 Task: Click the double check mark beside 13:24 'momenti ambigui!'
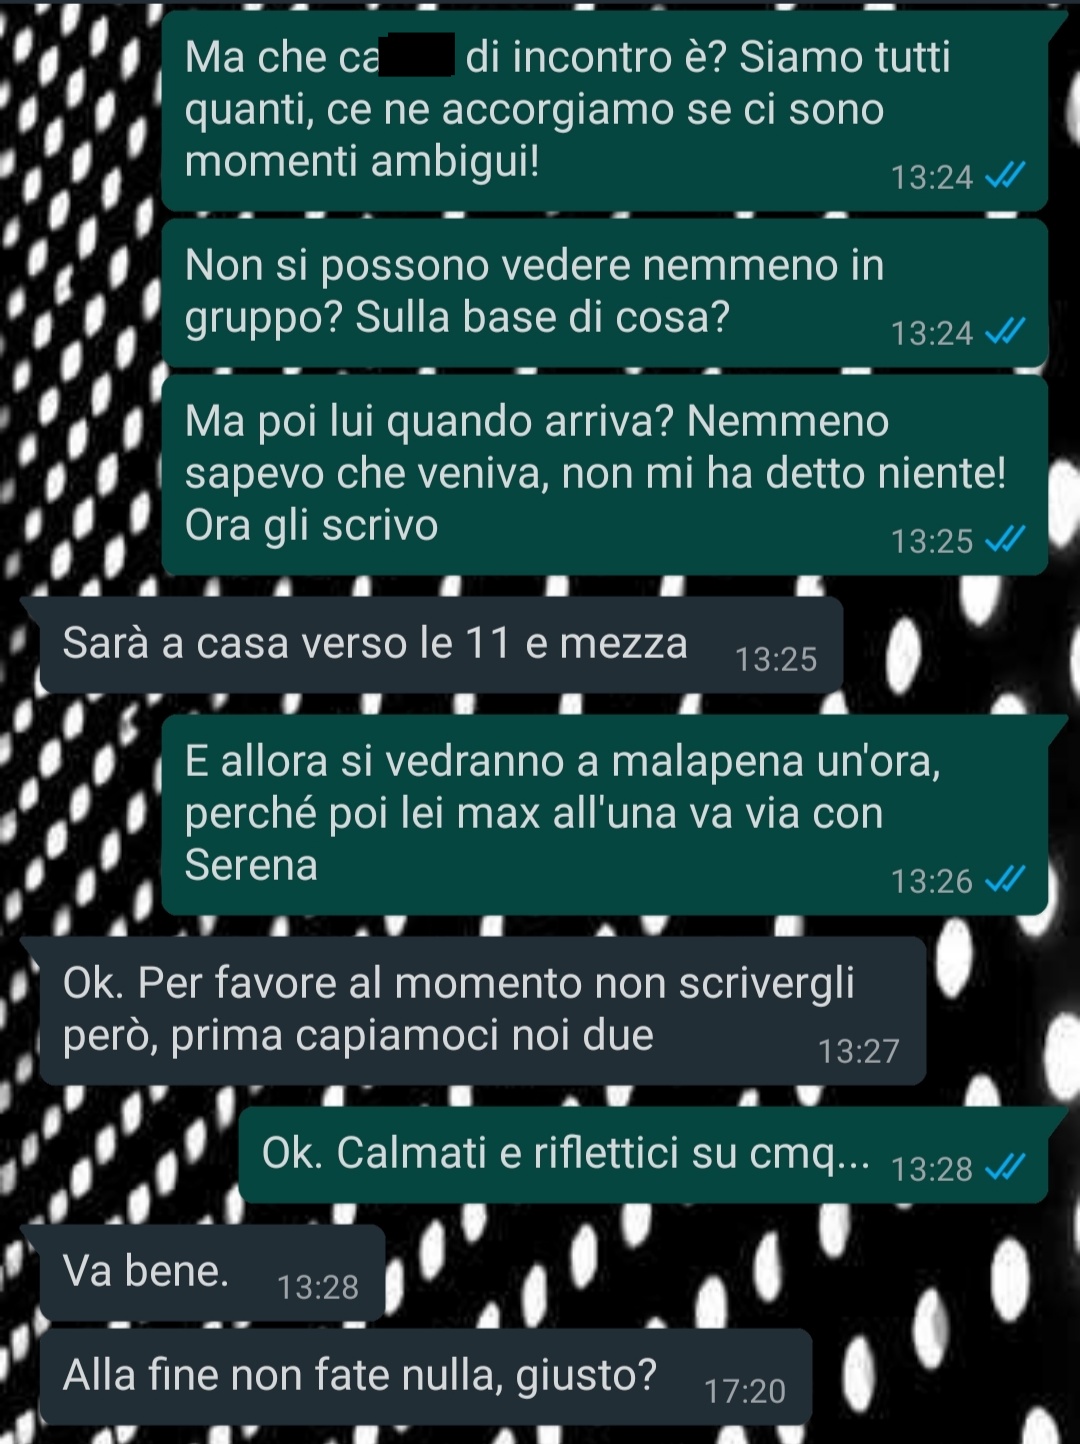coord(1005,177)
